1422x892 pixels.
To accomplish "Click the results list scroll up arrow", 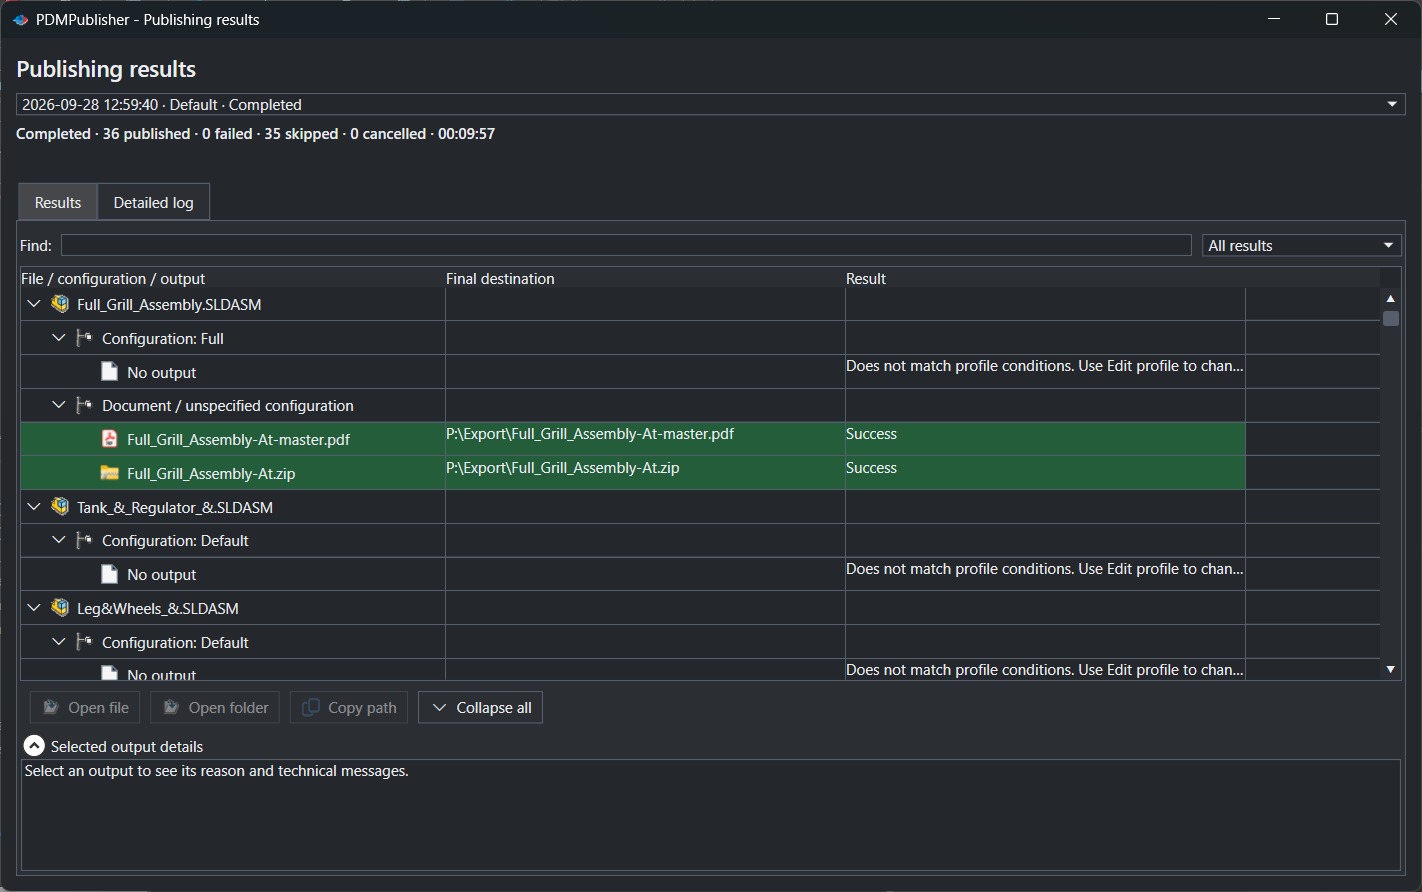I will click(x=1390, y=298).
